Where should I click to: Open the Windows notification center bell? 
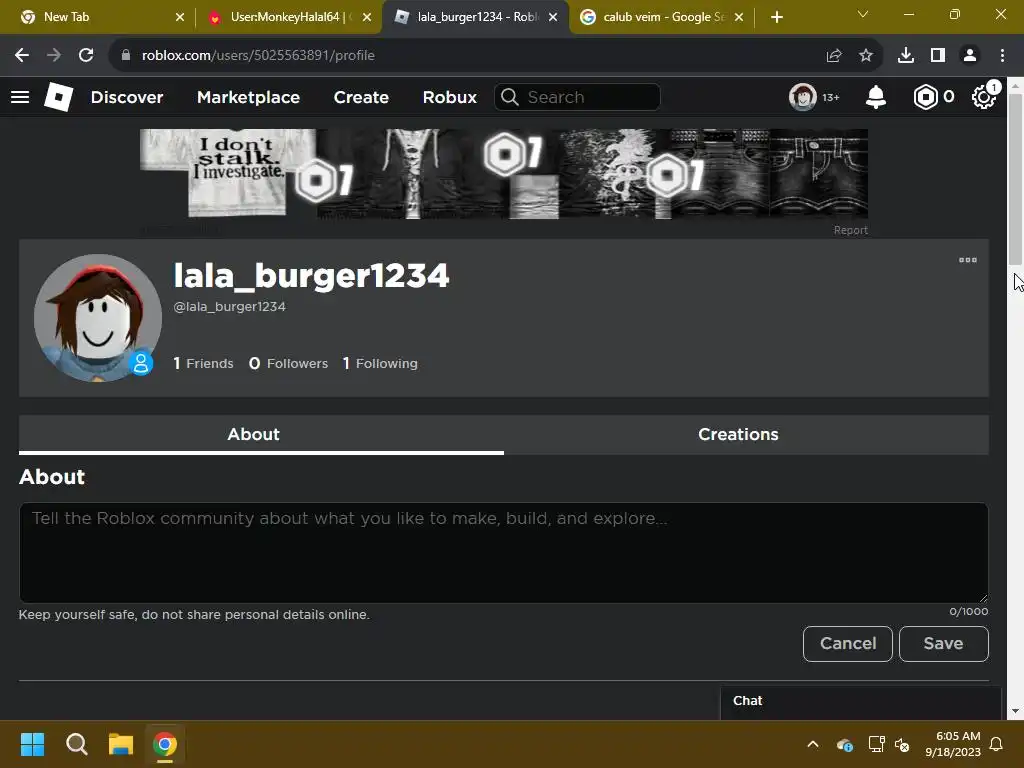pos(996,744)
